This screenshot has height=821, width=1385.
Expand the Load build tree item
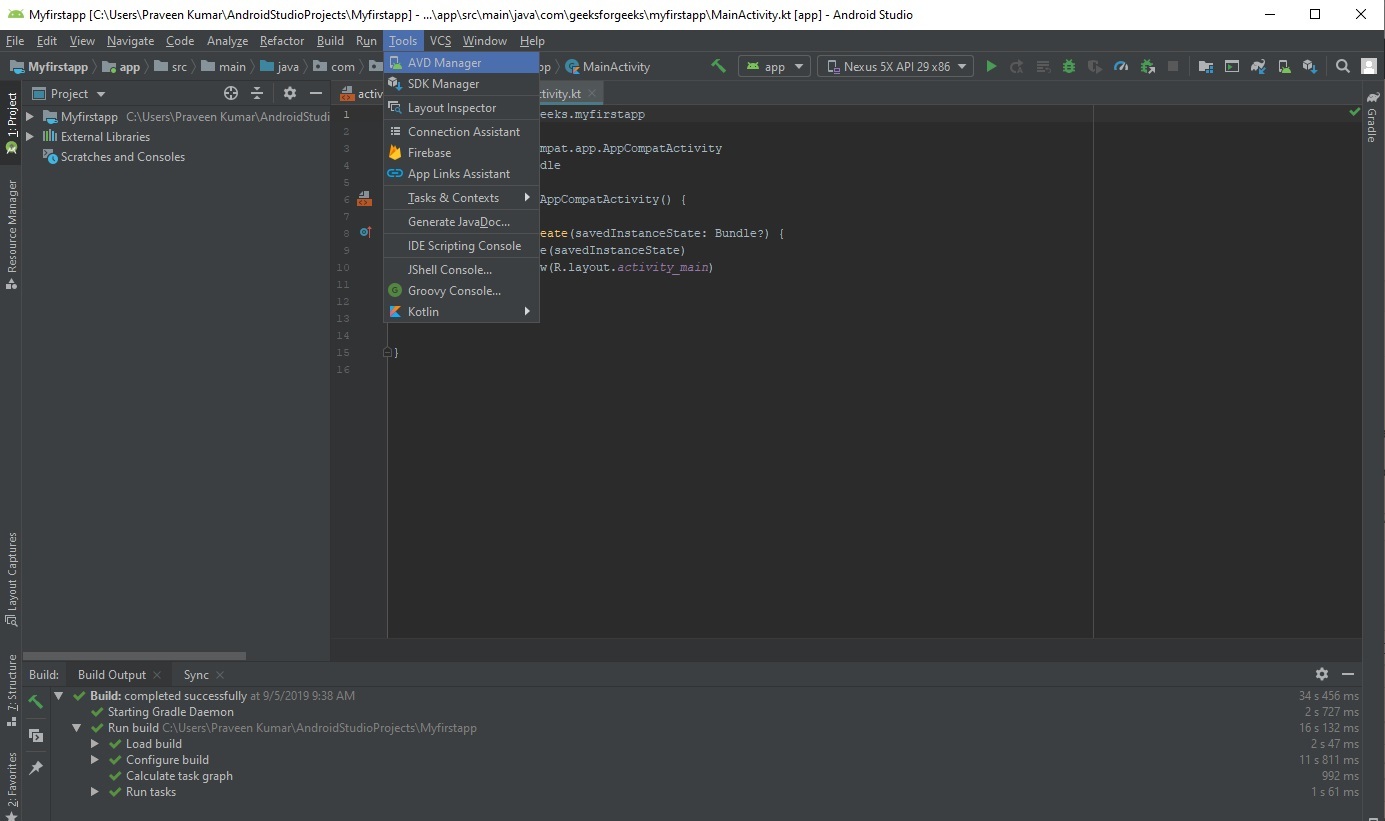pos(95,744)
